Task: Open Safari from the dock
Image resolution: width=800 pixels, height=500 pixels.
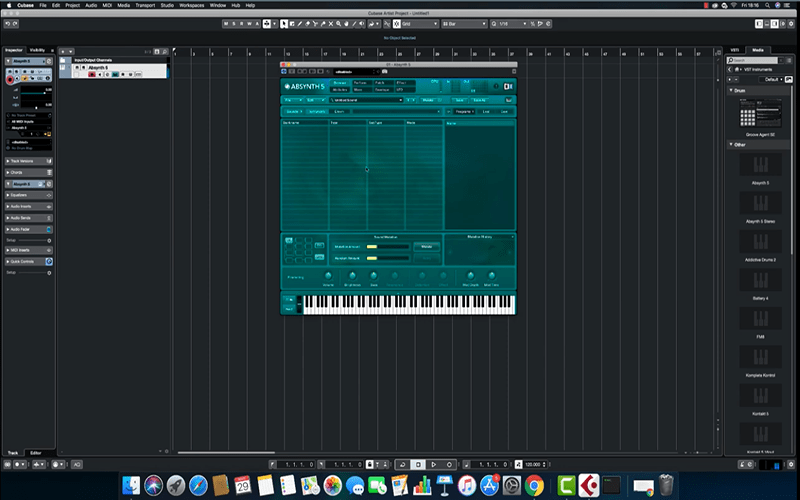Action: 198,485
